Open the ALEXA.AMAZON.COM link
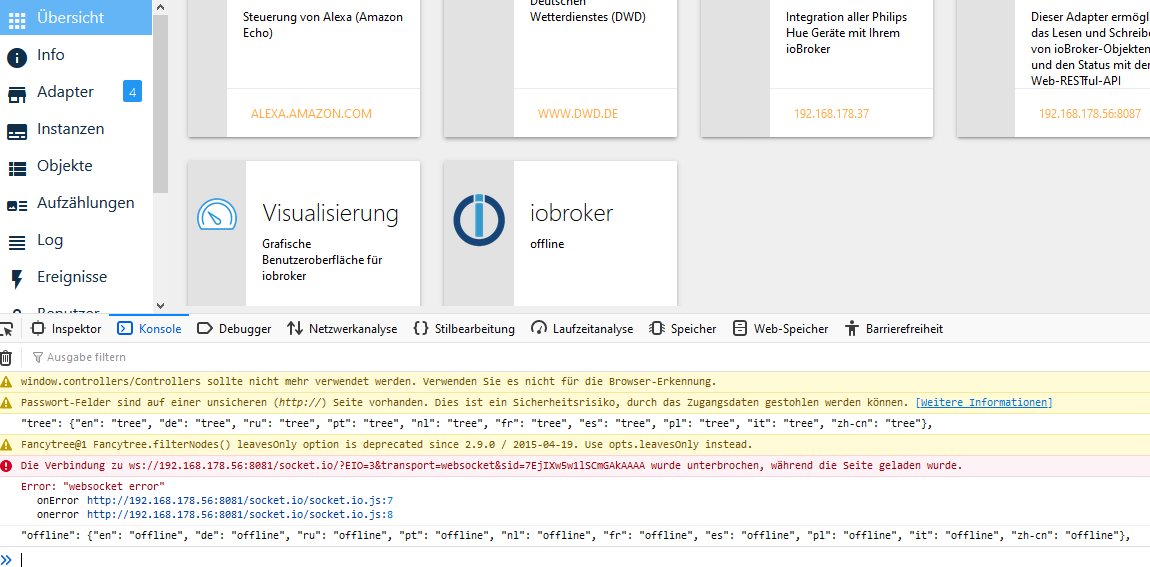Viewport: 1150px width, 567px height. tap(311, 114)
